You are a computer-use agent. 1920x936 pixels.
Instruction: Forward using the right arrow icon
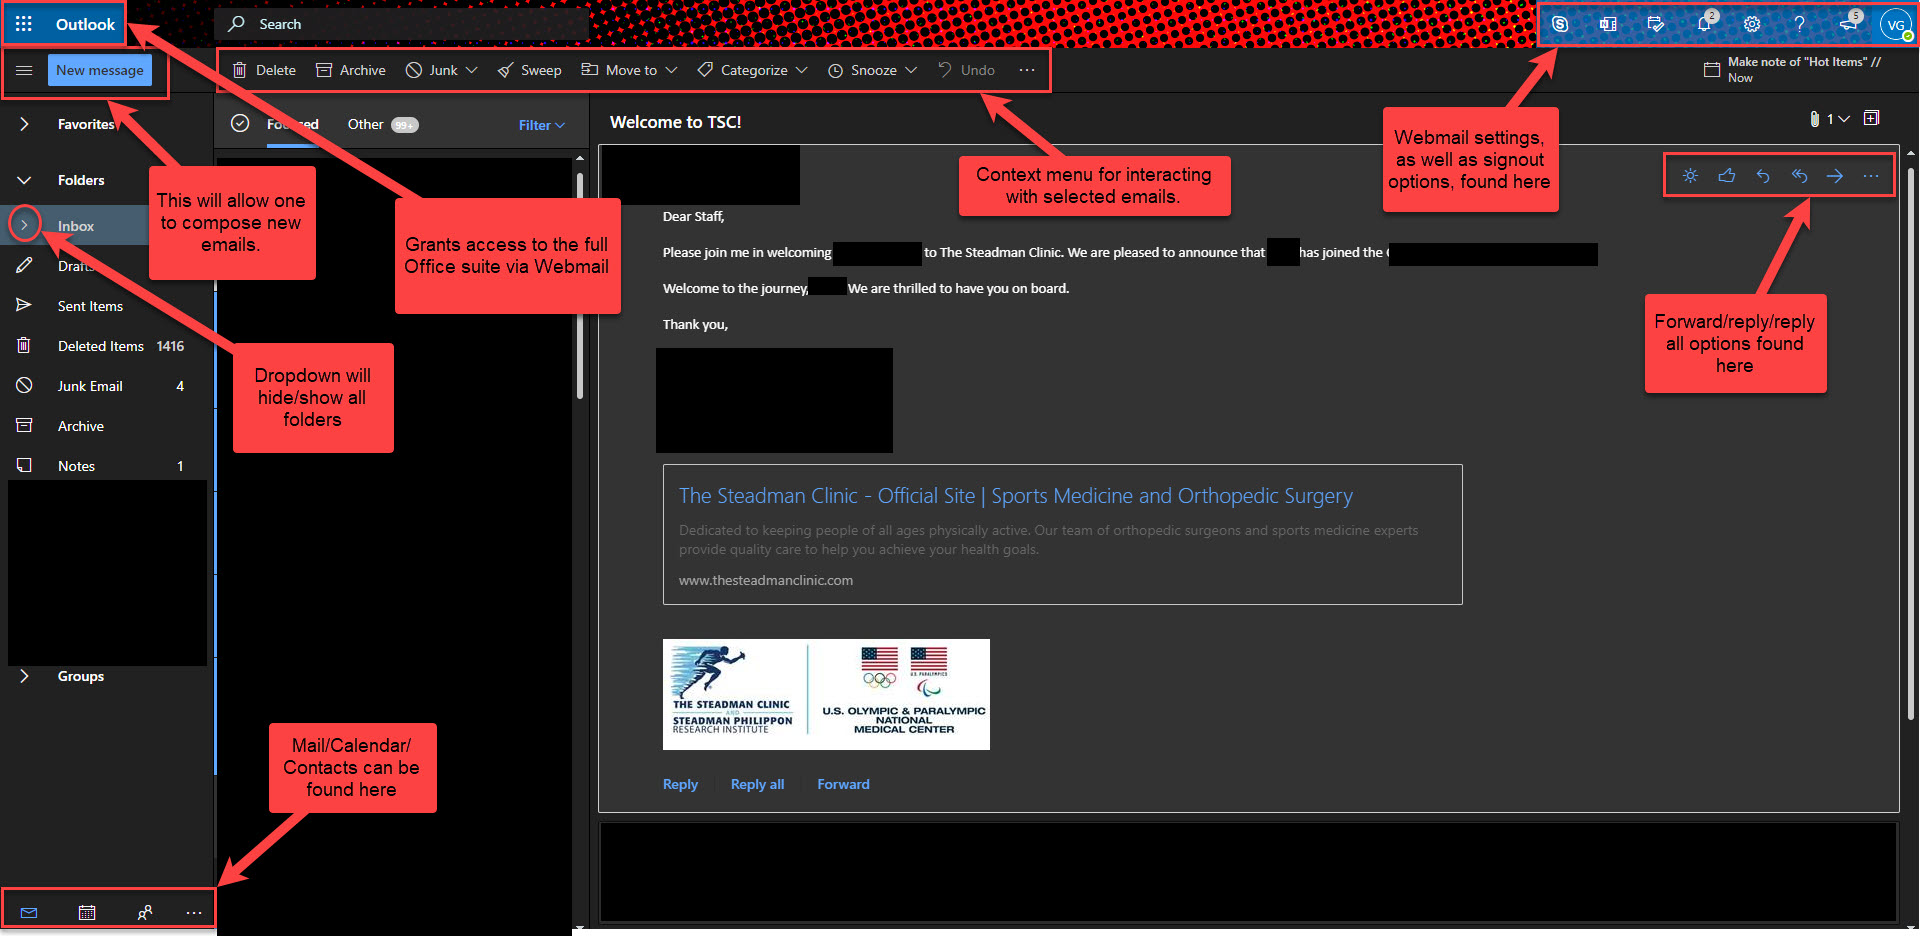(x=1835, y=176)
